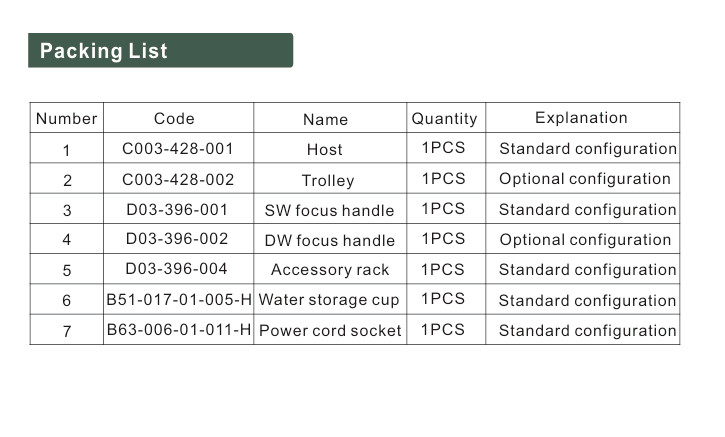Select the Quantity column header
The width and height of the screenshot is (725, 437).
(x=444, y=119)
